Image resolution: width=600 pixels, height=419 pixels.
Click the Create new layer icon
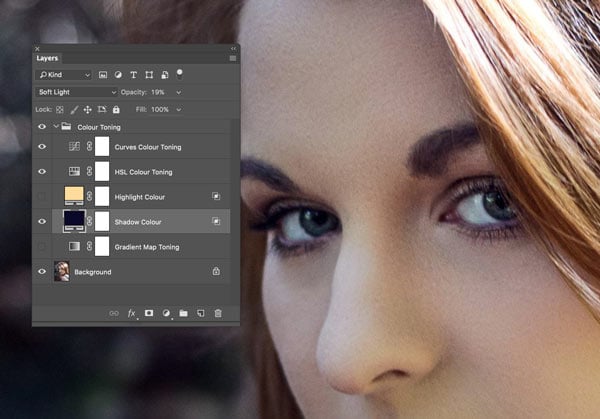(x=200, y=313)
